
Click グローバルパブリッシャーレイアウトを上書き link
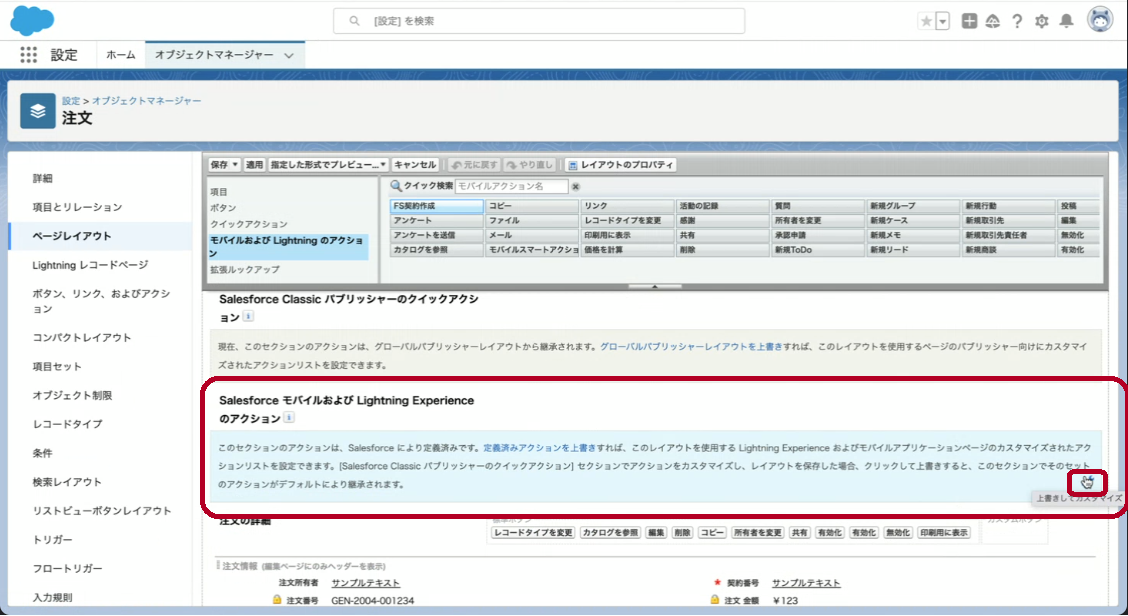(691, 347)
